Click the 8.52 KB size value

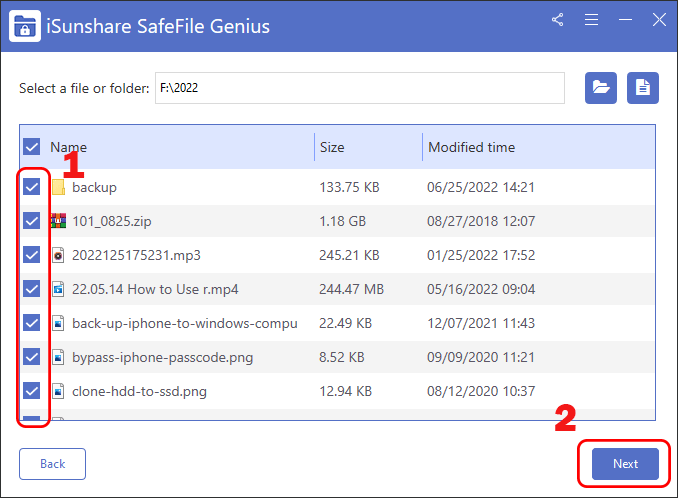click(x=342, y=357)
